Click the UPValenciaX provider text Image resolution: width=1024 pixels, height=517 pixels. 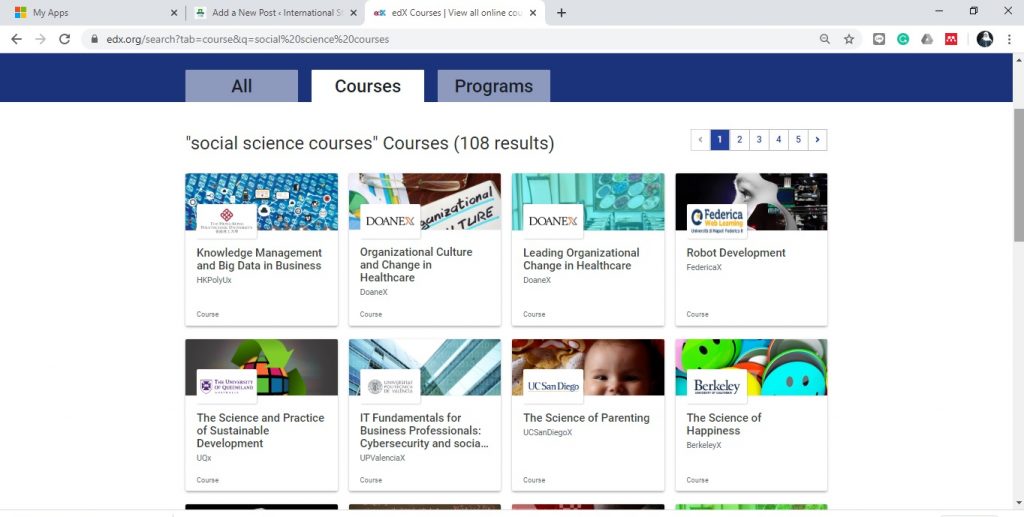point(383,458)
